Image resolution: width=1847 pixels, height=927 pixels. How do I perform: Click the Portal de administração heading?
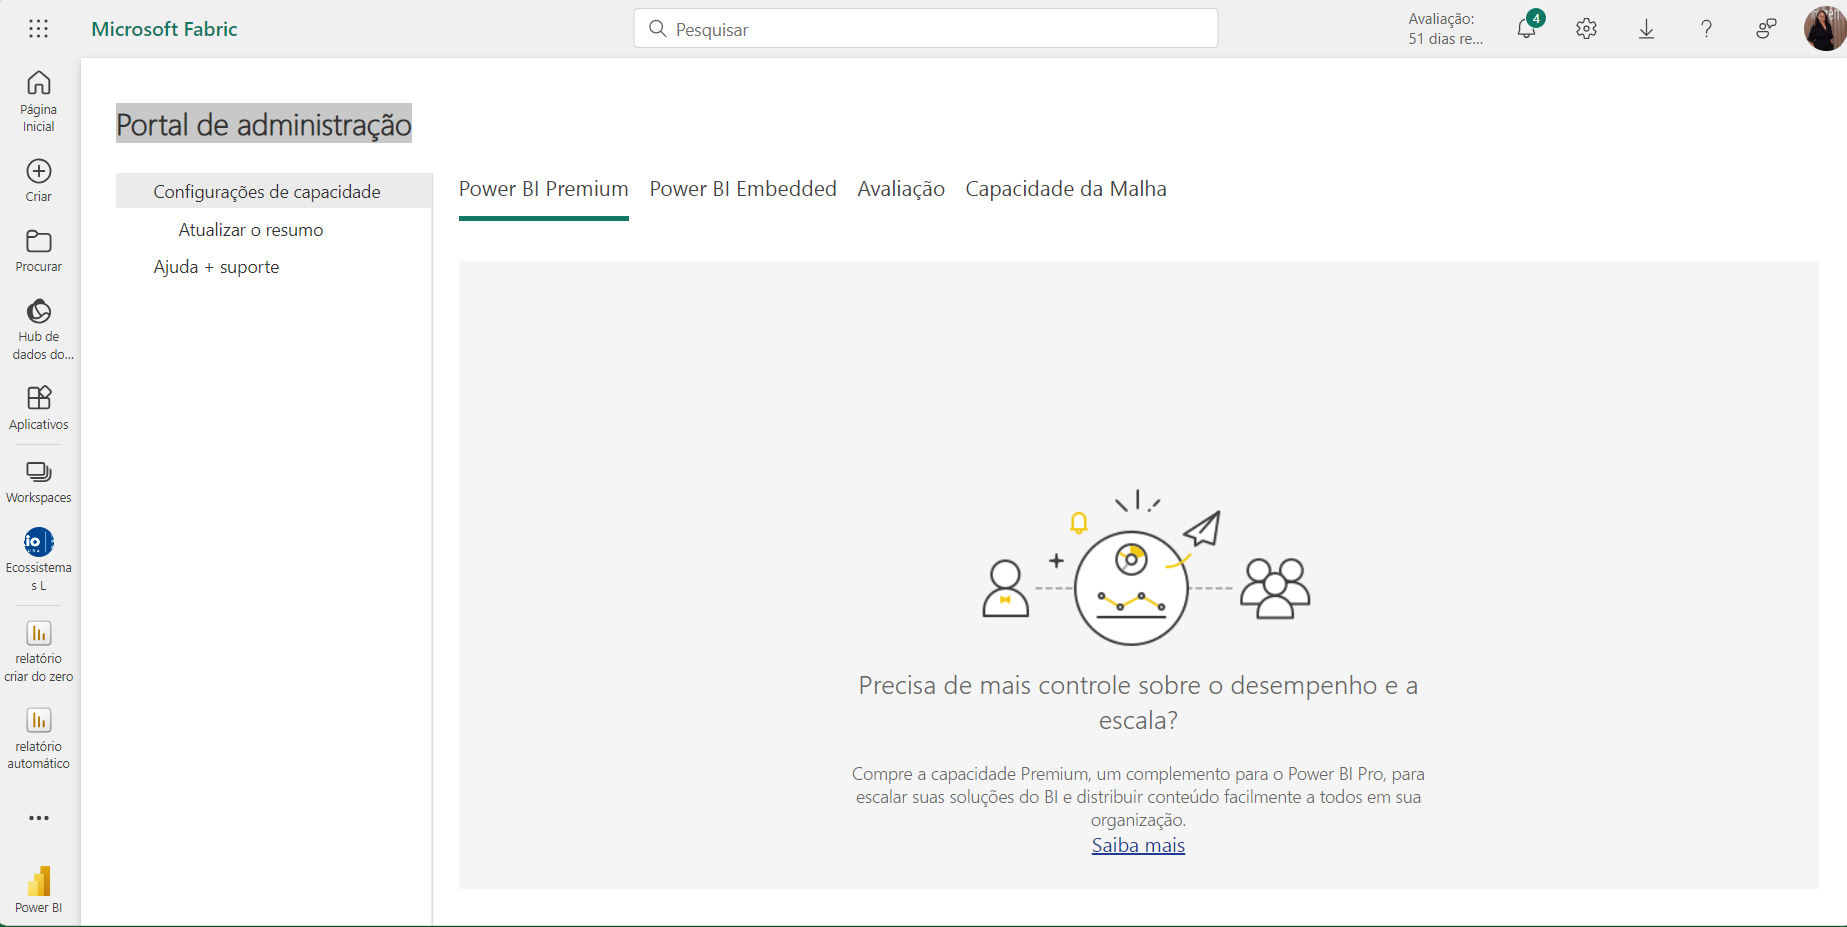click(264, 124)
